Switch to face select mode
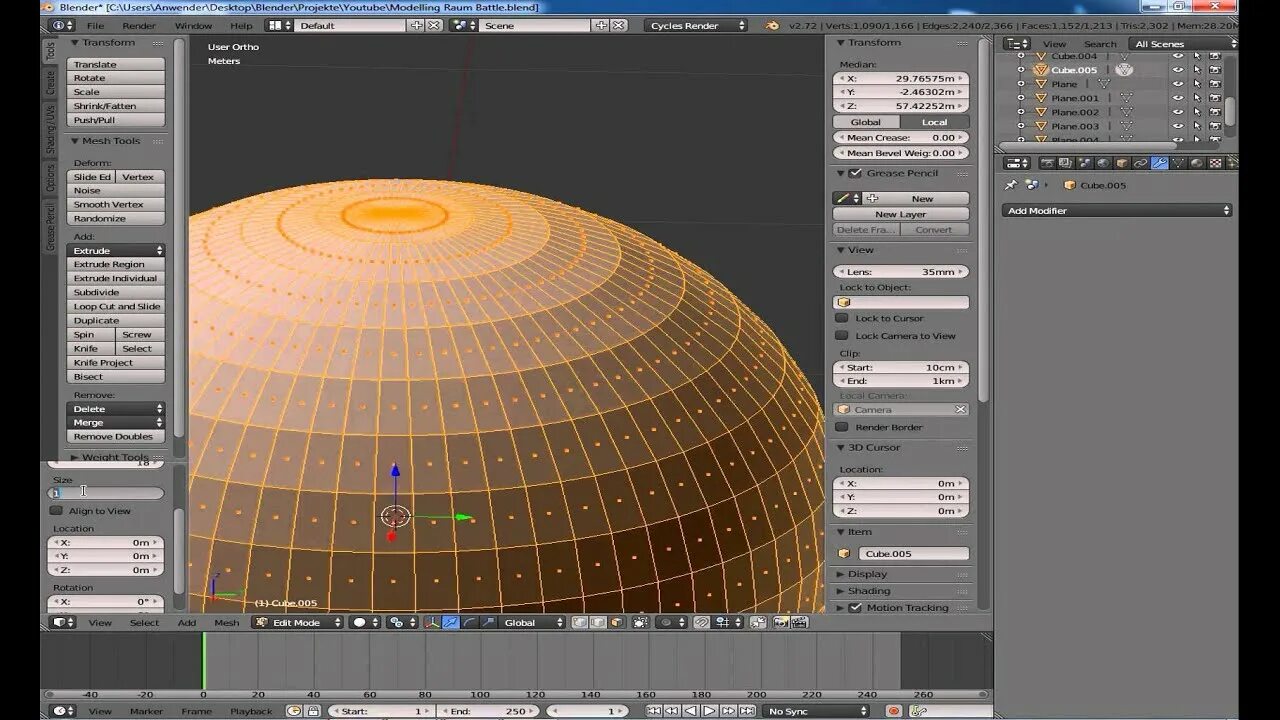 pos(616,622)
